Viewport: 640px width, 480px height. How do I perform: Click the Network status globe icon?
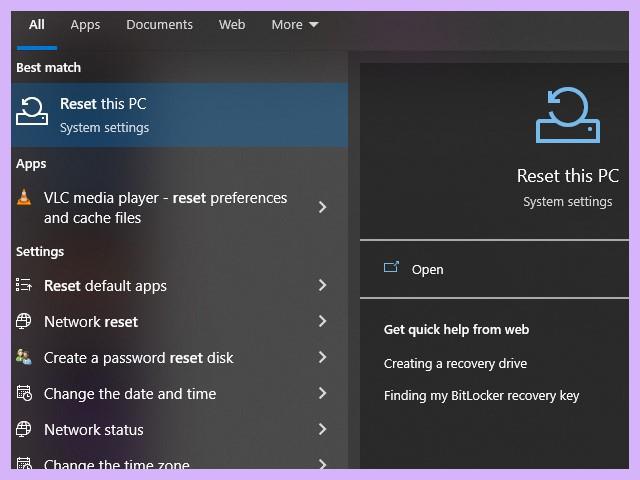click(x=24, y=429)
